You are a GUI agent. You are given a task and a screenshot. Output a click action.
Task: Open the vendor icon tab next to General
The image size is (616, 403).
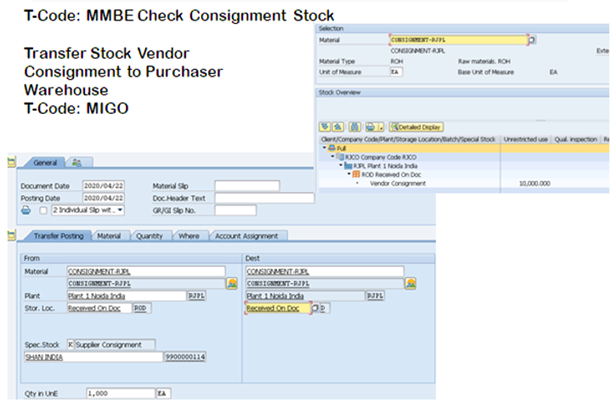[77, 163]
